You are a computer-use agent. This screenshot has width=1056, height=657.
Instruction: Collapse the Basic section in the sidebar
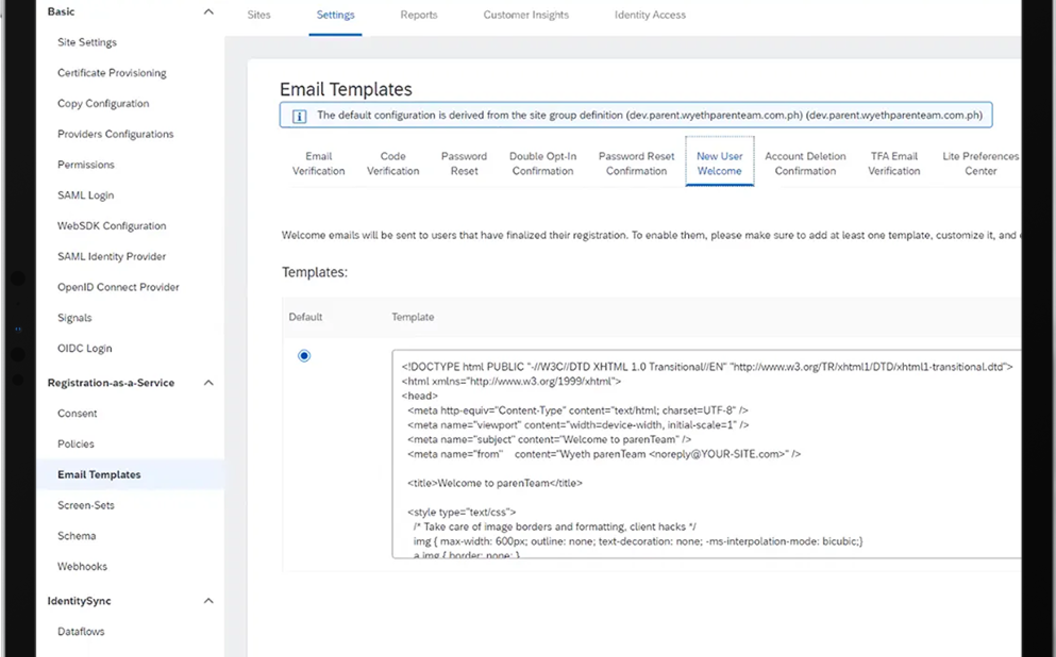pos(208,11)
